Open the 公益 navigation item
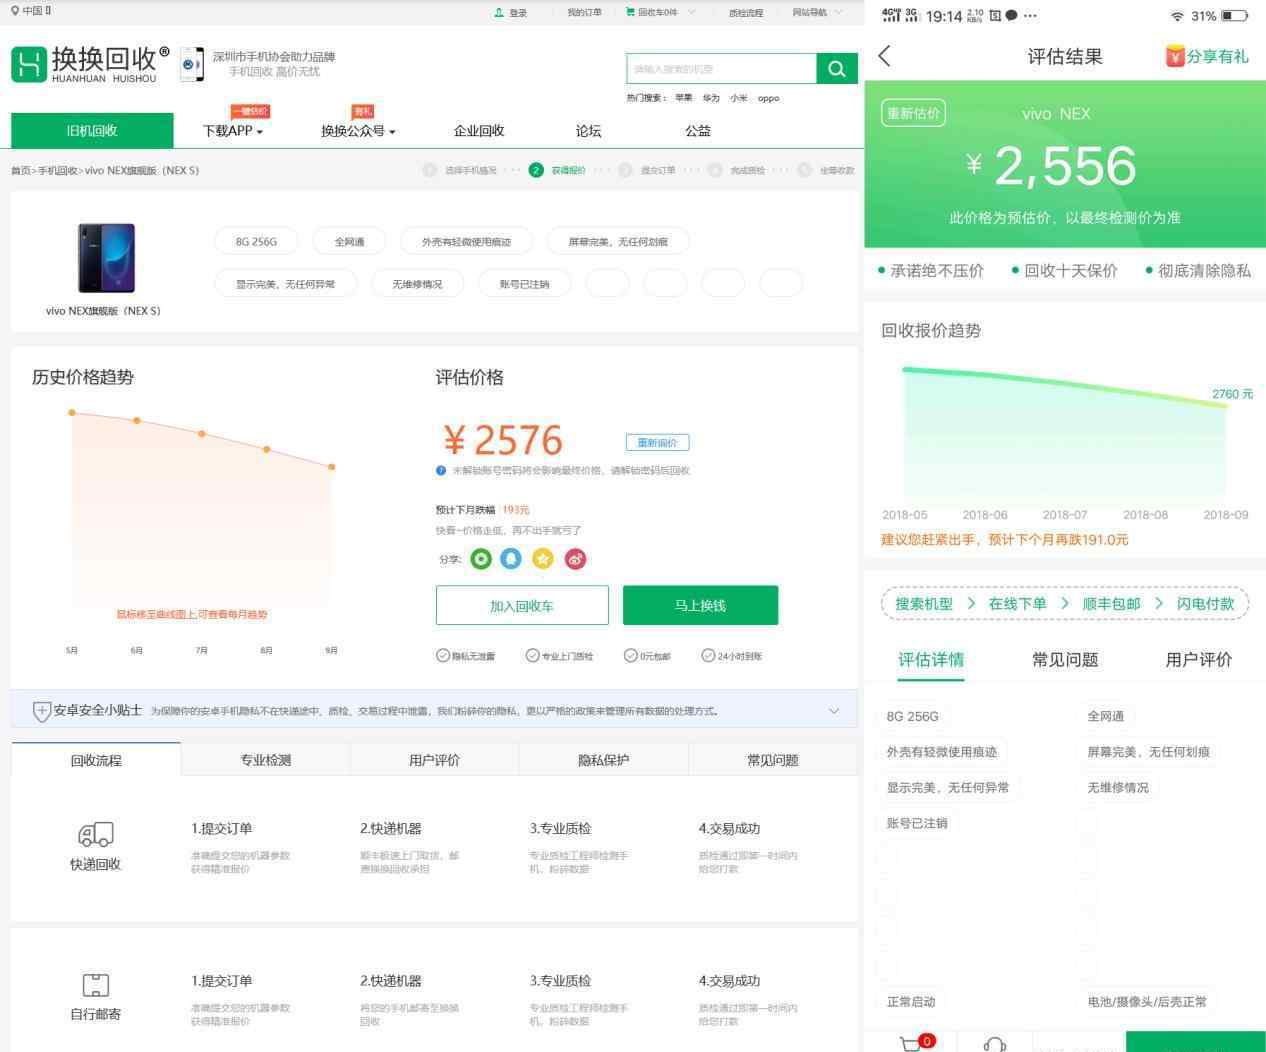Viewport: 1266px width, 1052px height. [x=698, y=131]
